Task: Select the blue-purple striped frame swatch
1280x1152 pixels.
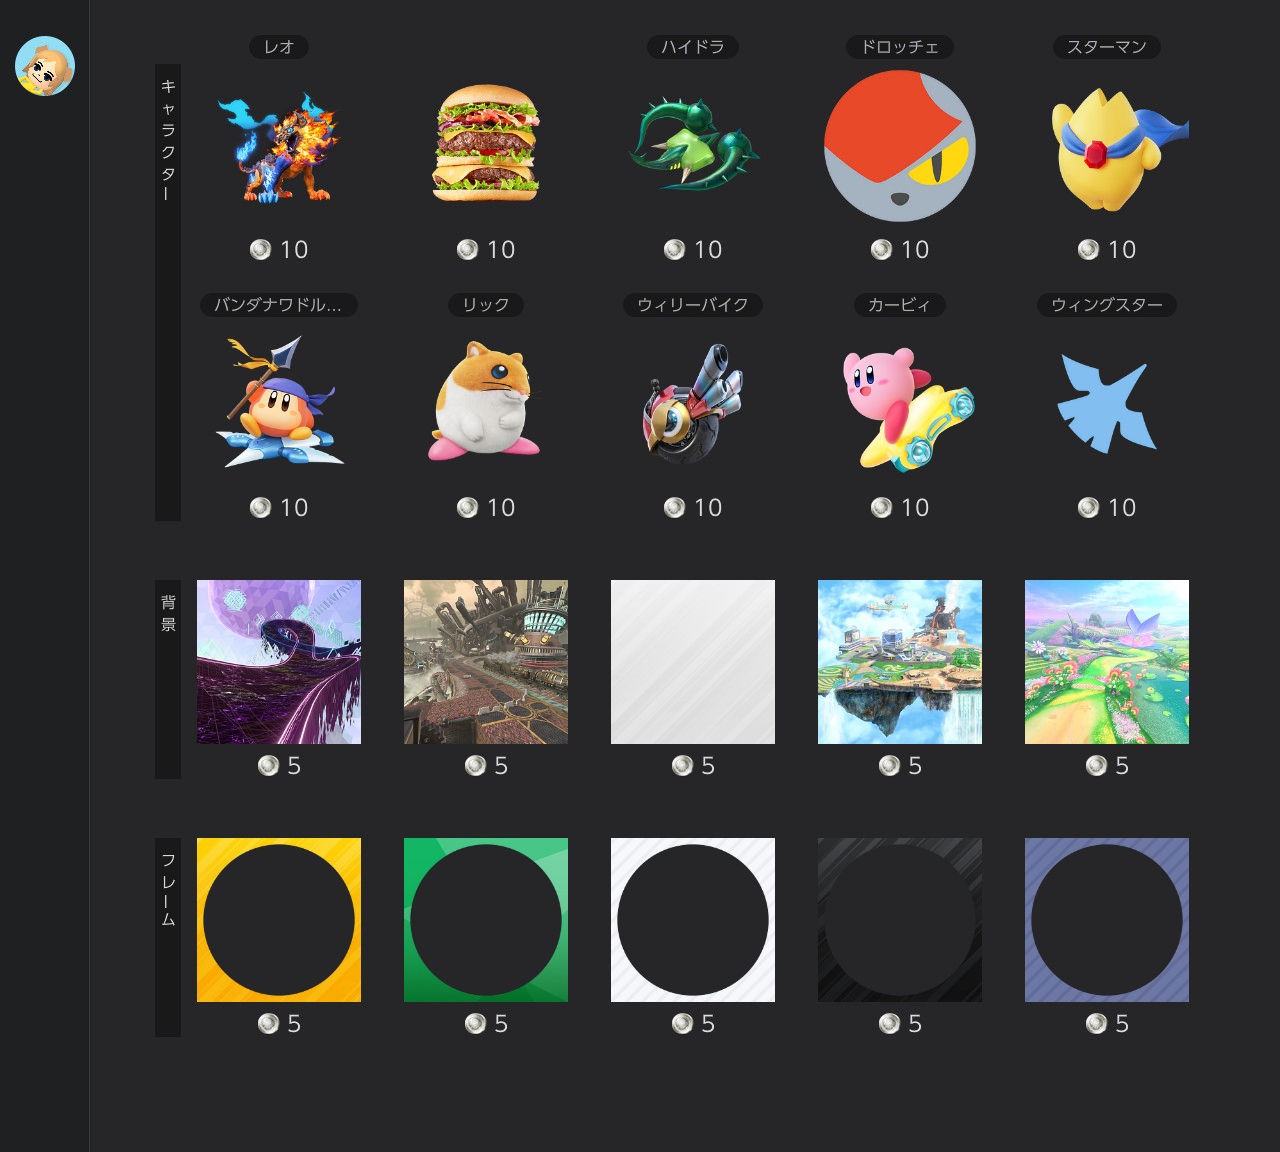Action: [x=1107, y=920]
